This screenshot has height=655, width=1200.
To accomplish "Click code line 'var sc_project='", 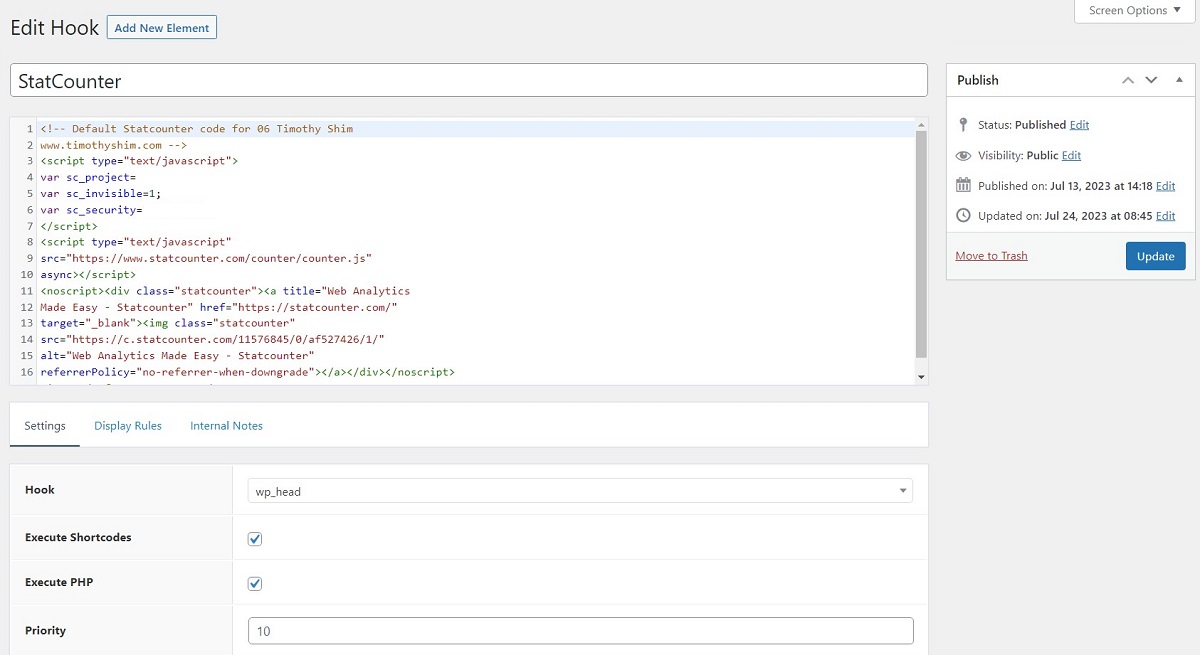I will point(88,177).
